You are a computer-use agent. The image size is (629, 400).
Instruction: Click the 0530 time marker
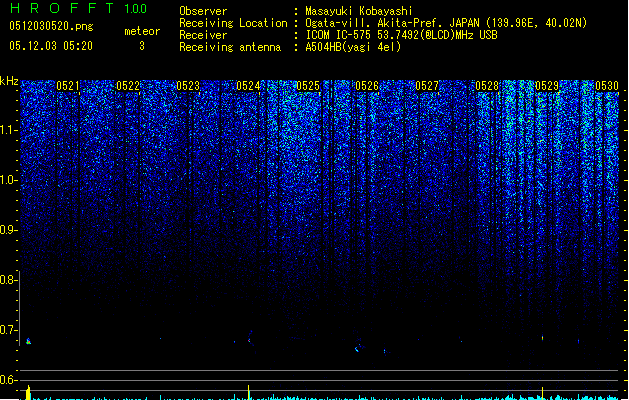tap(607, 86)
